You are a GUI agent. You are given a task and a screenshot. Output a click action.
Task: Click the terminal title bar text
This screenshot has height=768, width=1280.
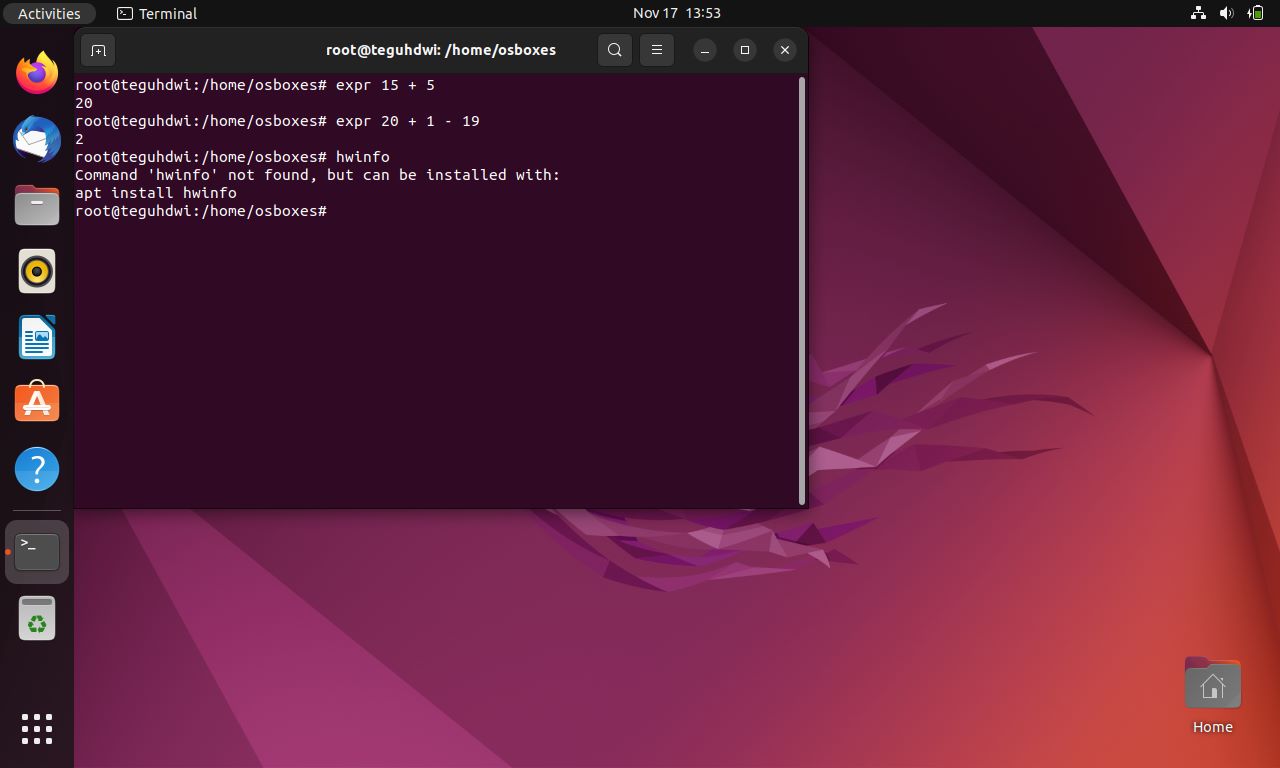(x=441, y=50)
